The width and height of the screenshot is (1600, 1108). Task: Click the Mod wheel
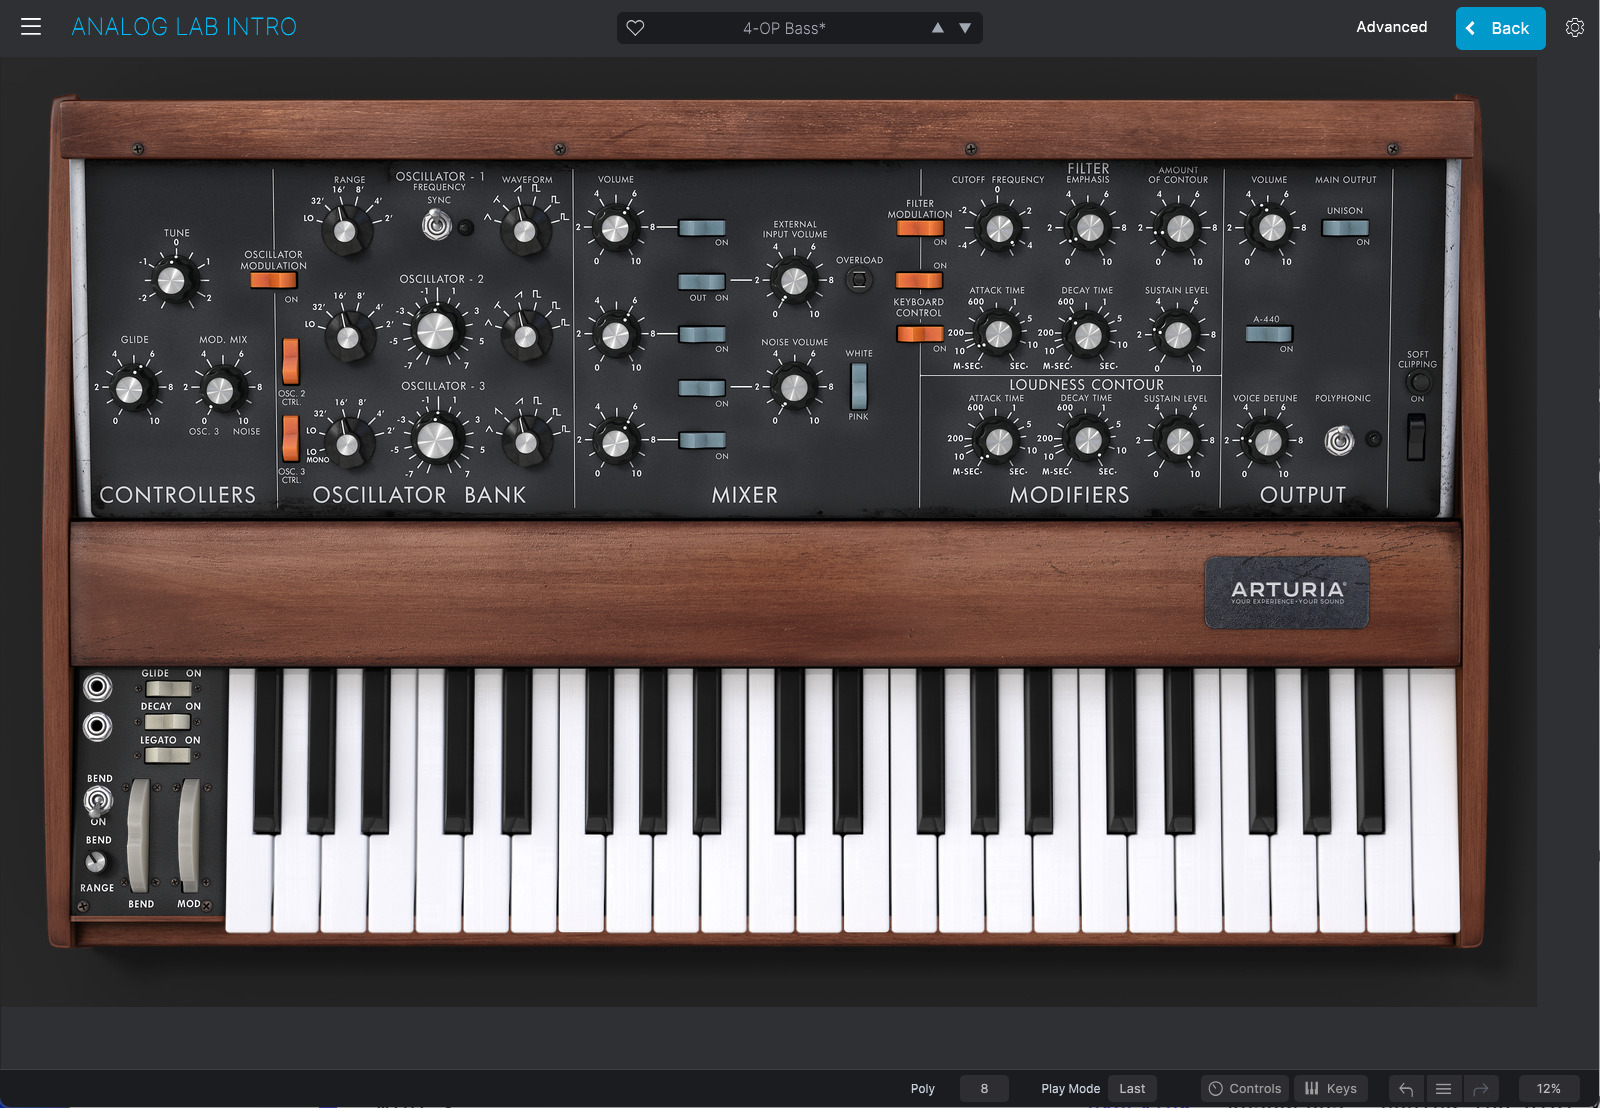click(189, 835)
